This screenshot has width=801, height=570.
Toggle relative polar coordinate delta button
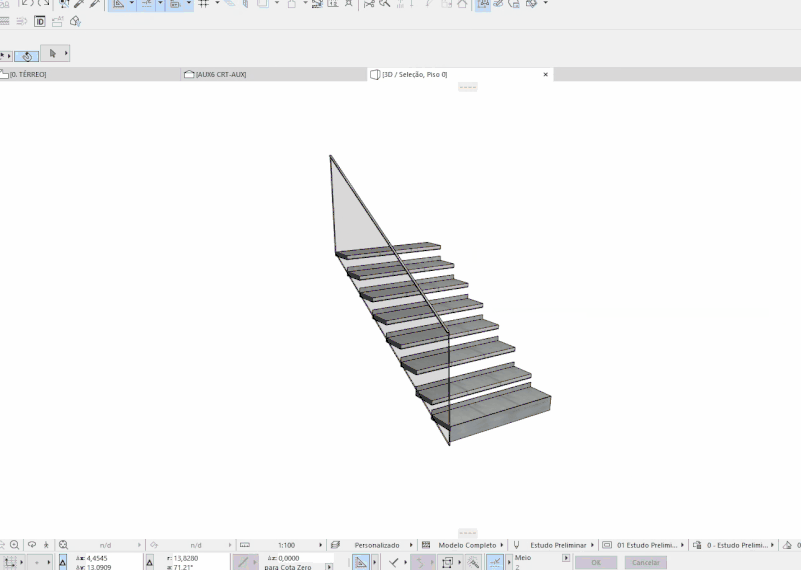pos(150,562)
